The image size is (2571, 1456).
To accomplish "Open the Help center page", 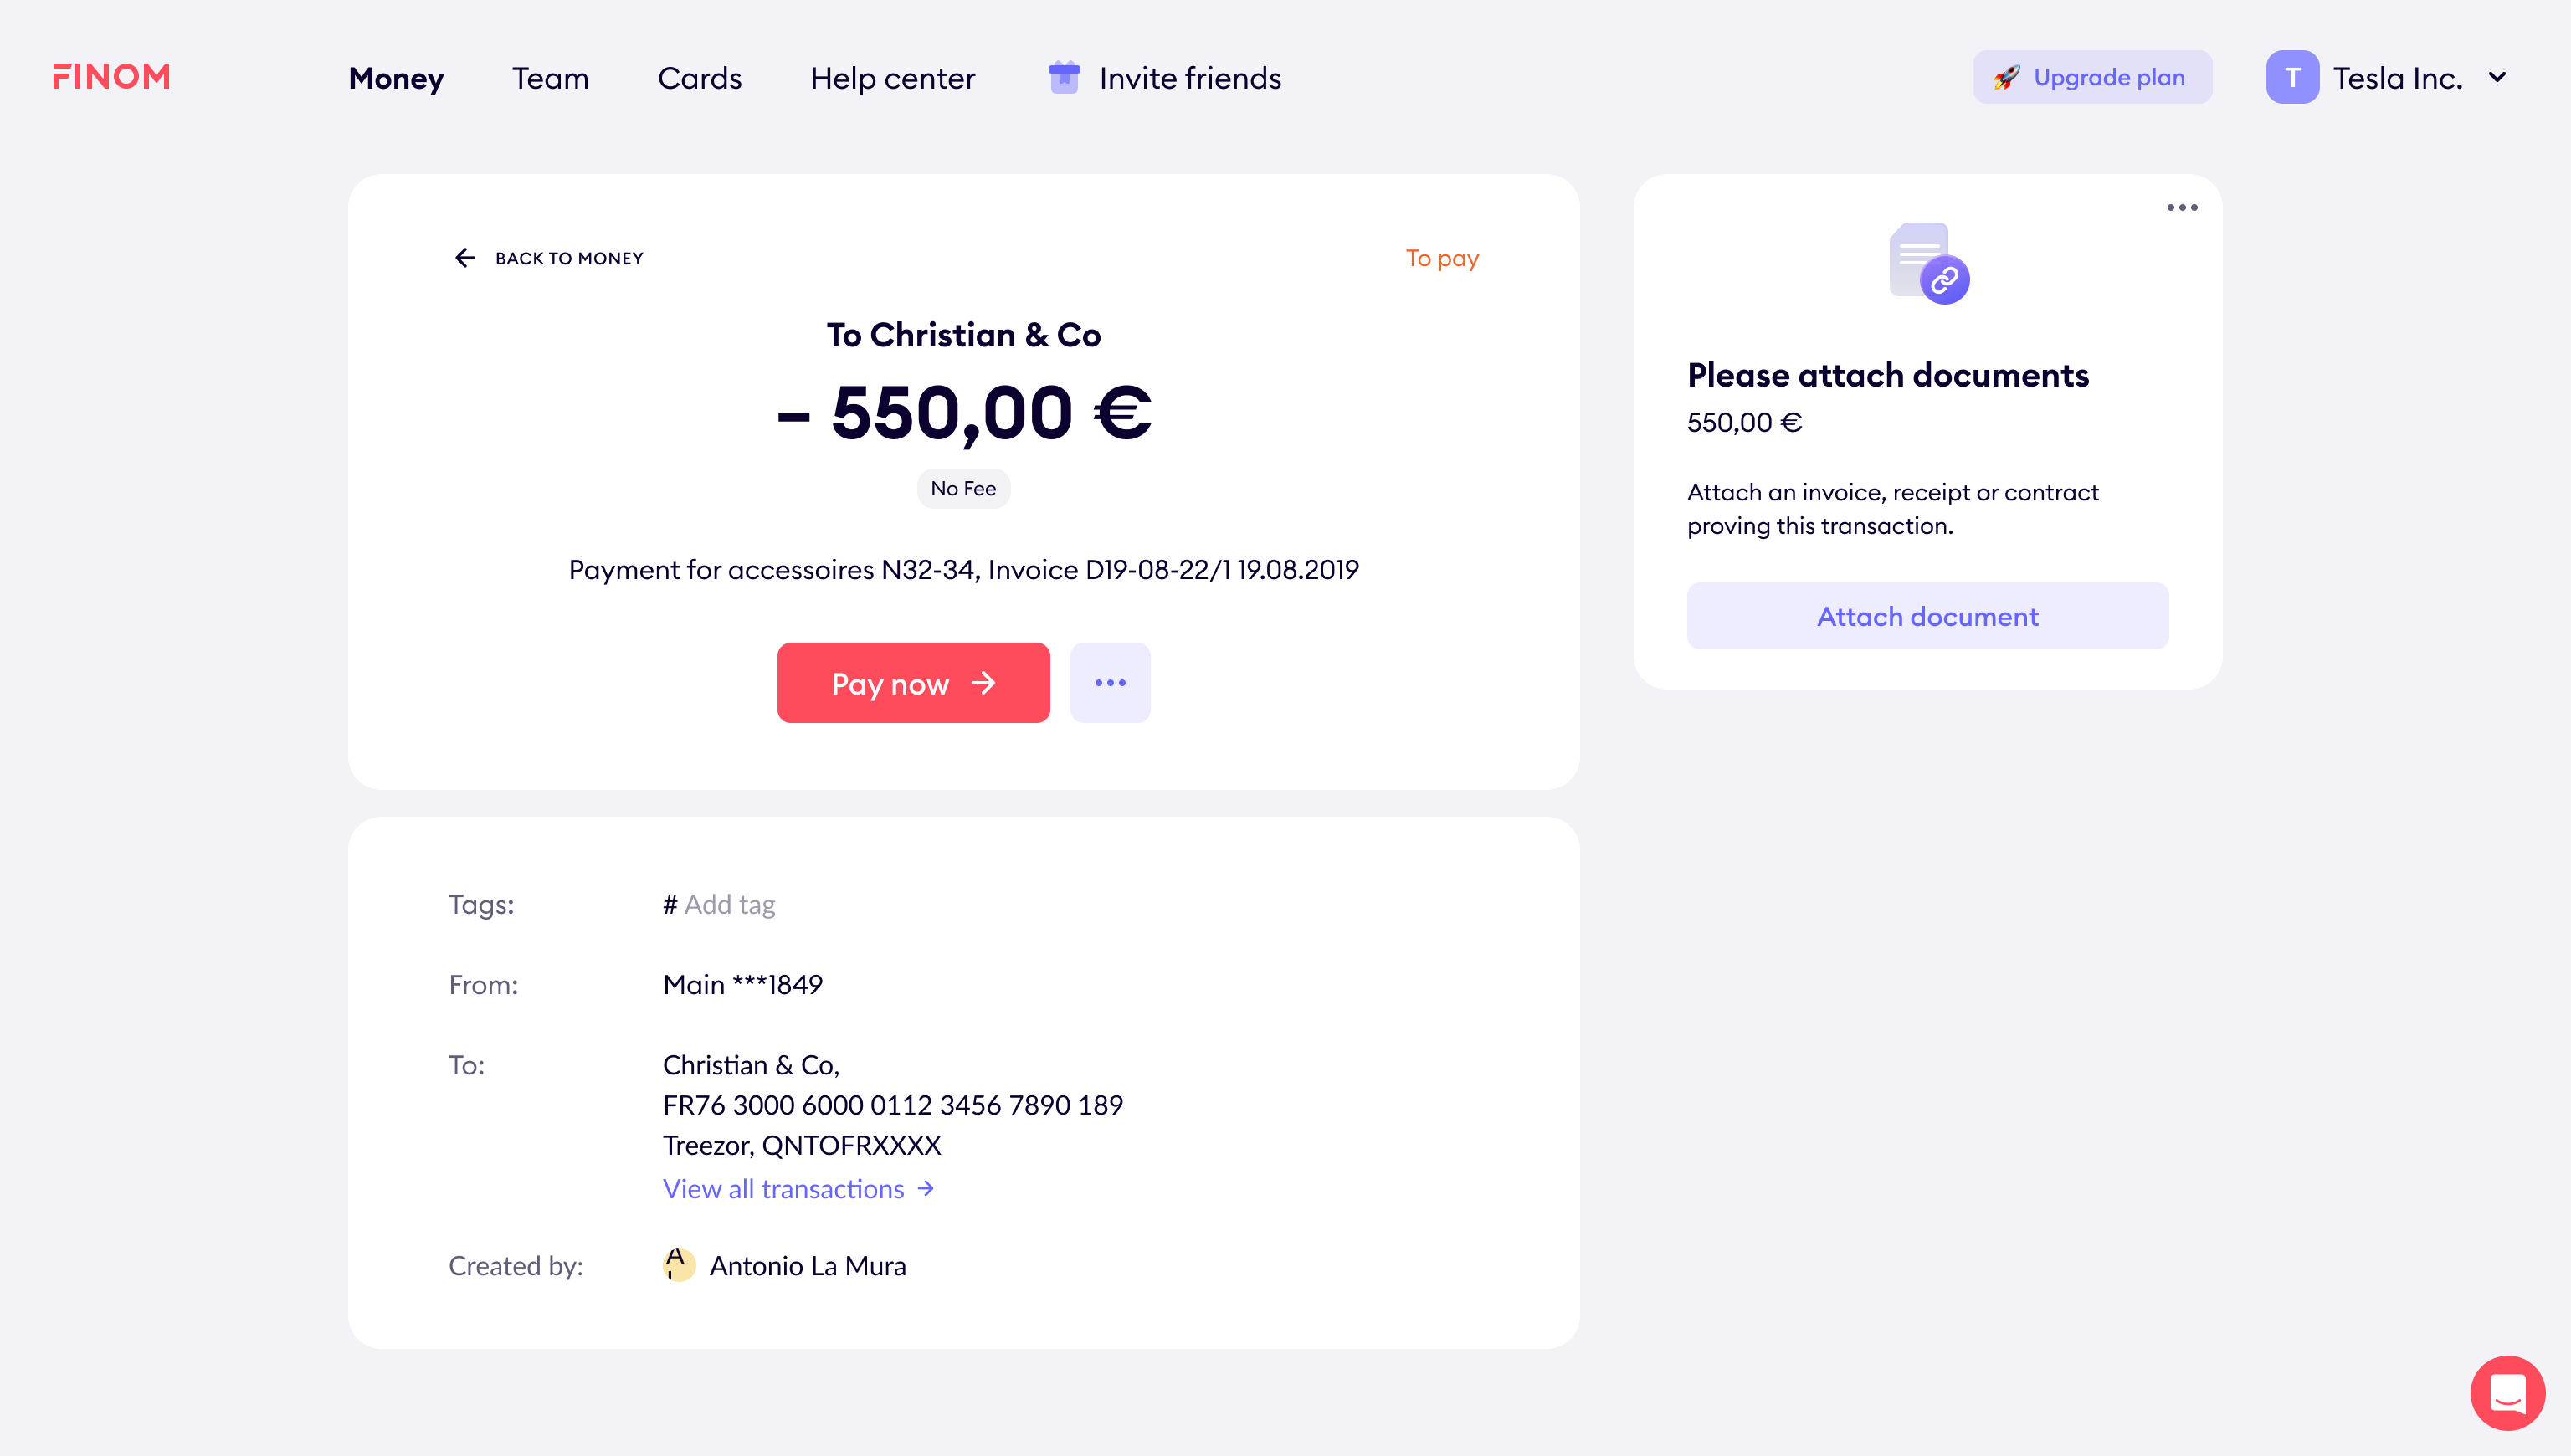I will pos(892,78).
